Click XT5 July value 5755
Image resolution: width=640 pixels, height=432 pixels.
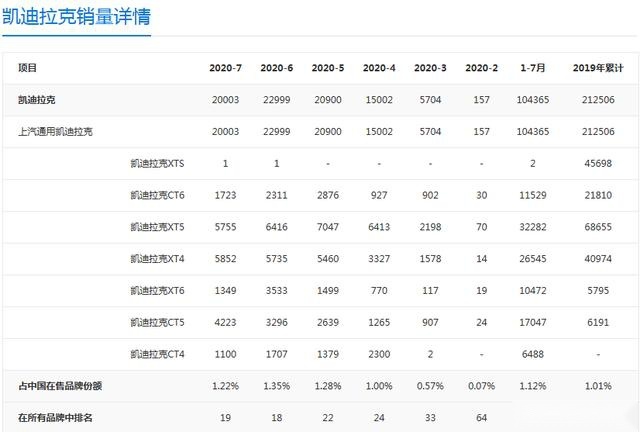pos(225,227)
